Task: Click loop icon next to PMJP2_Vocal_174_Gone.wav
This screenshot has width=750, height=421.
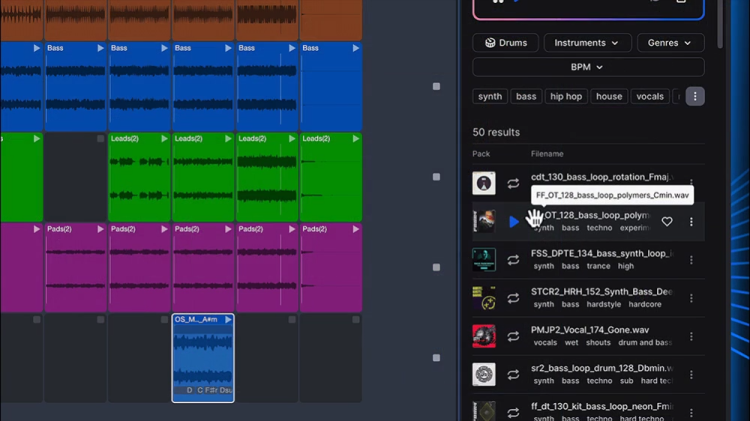Action: [x=513, y=336]
